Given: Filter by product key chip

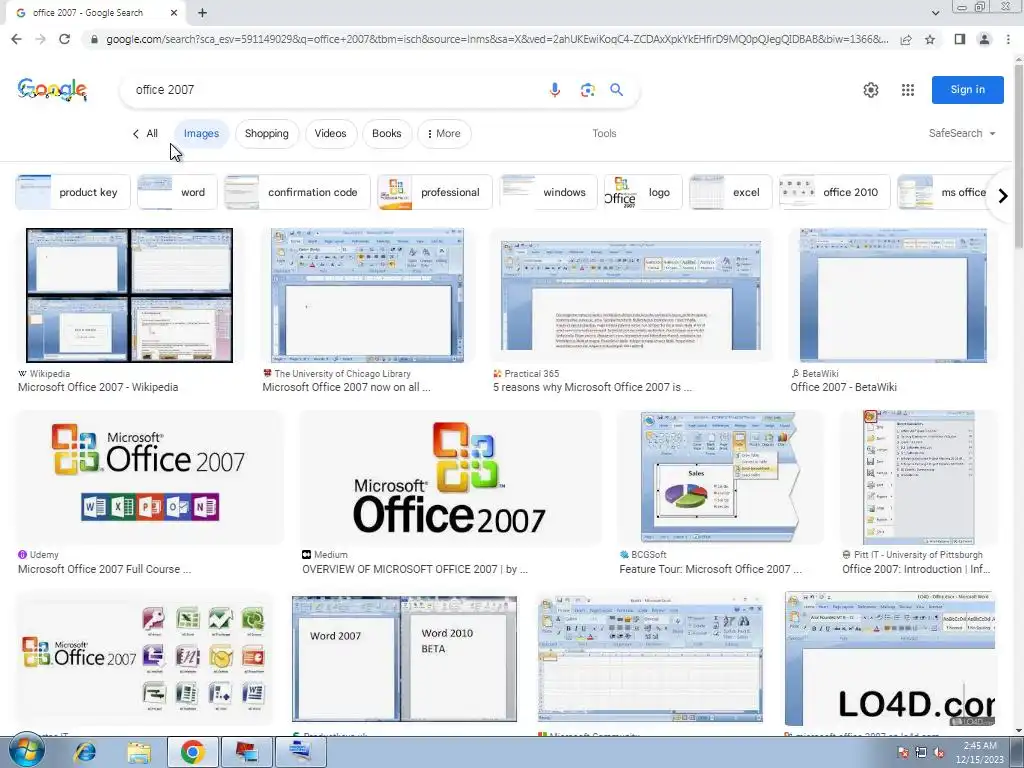Looking at the screenshot, I should pos(72,192).
